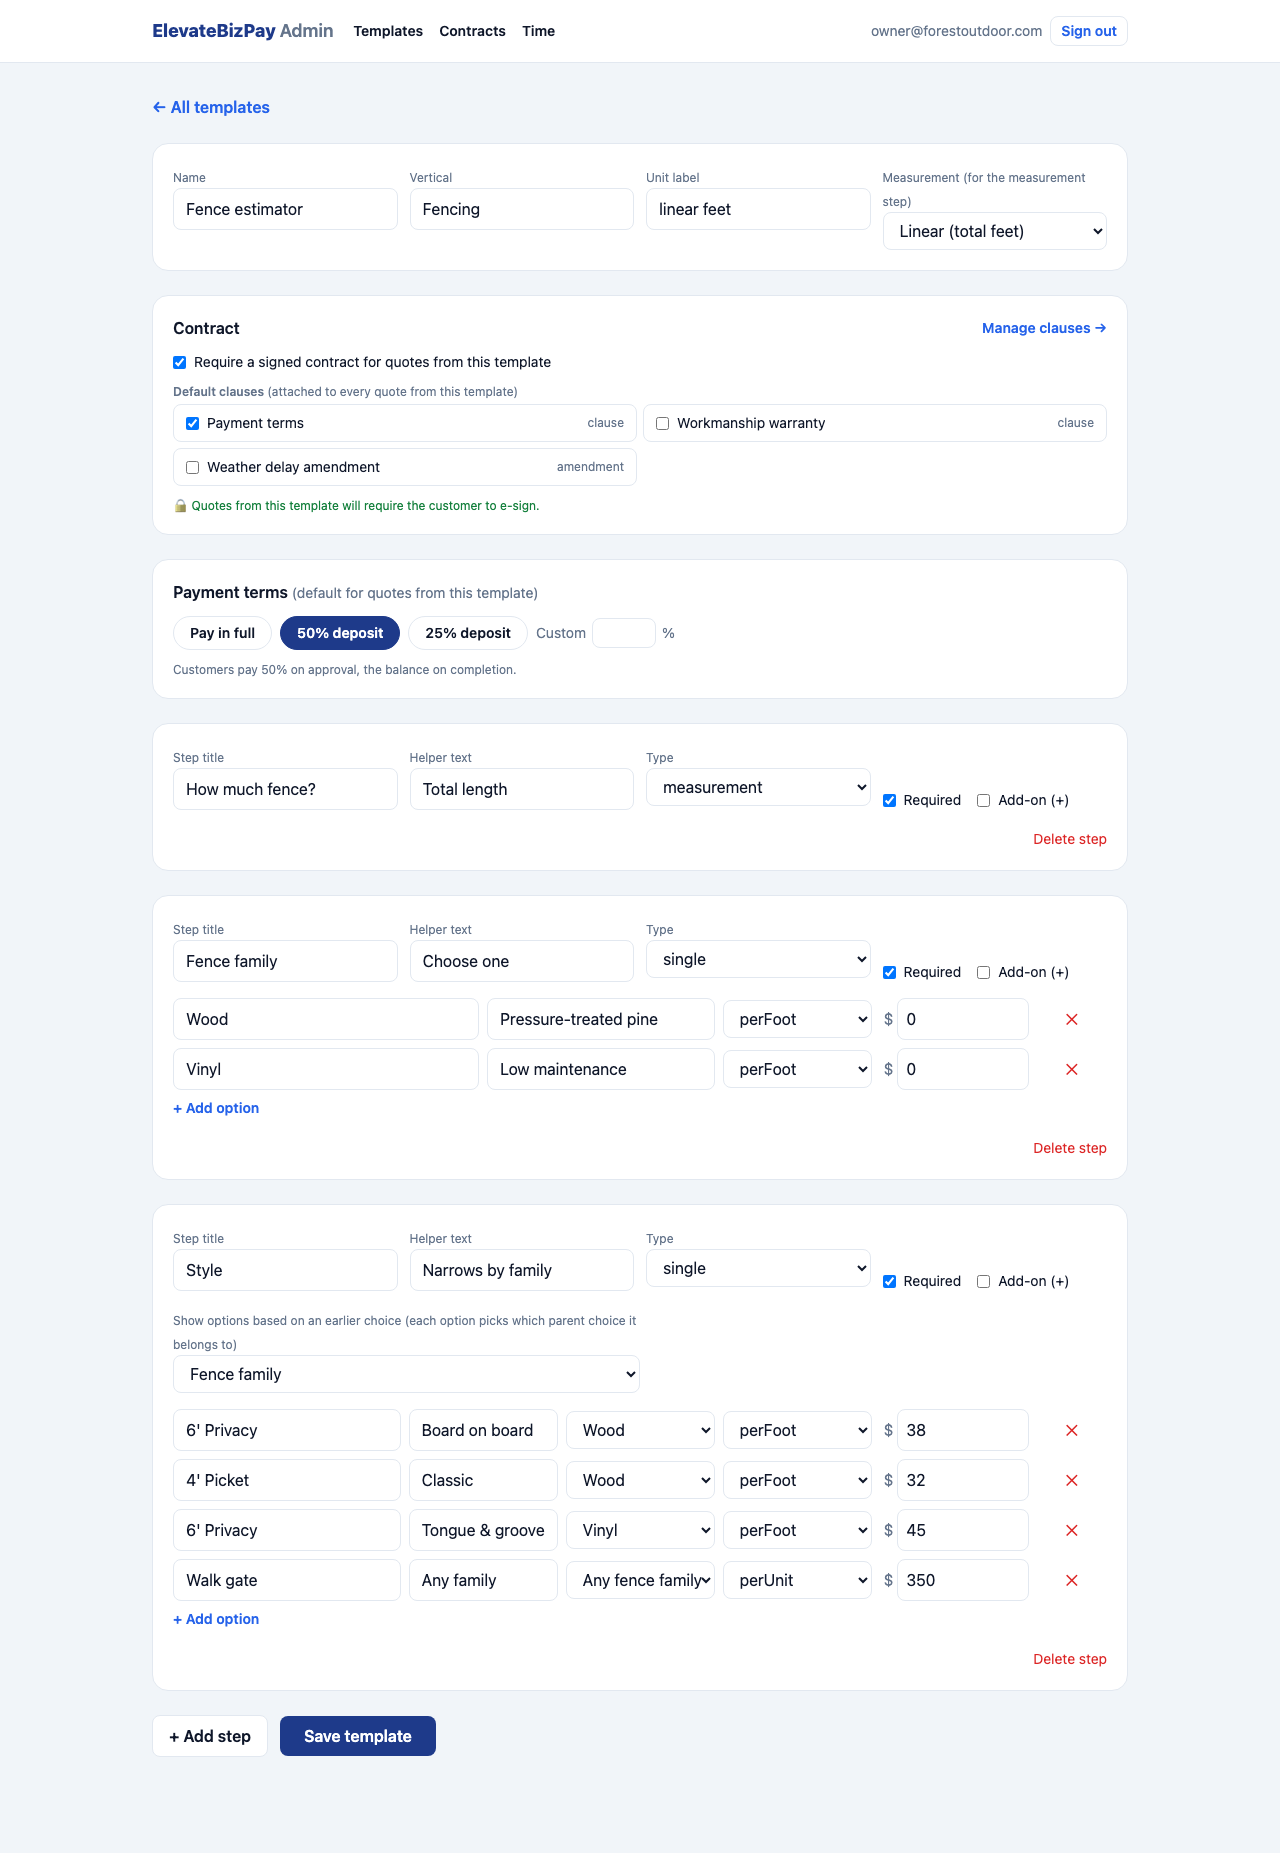The height and width of the screenshot is (1853, 1280).
Task: Check the Workmanship warranty clause
Action: click(x=663, y=423)
